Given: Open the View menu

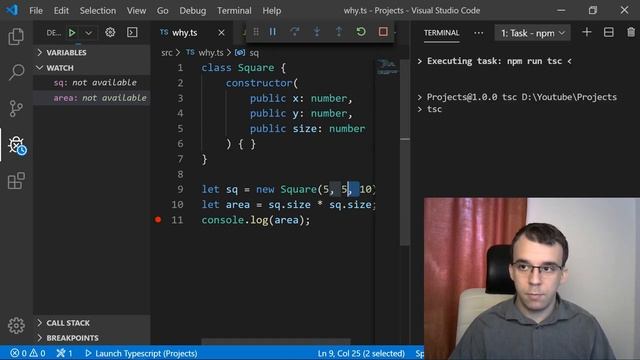Looking at the screenshot, I should point(136,11).
